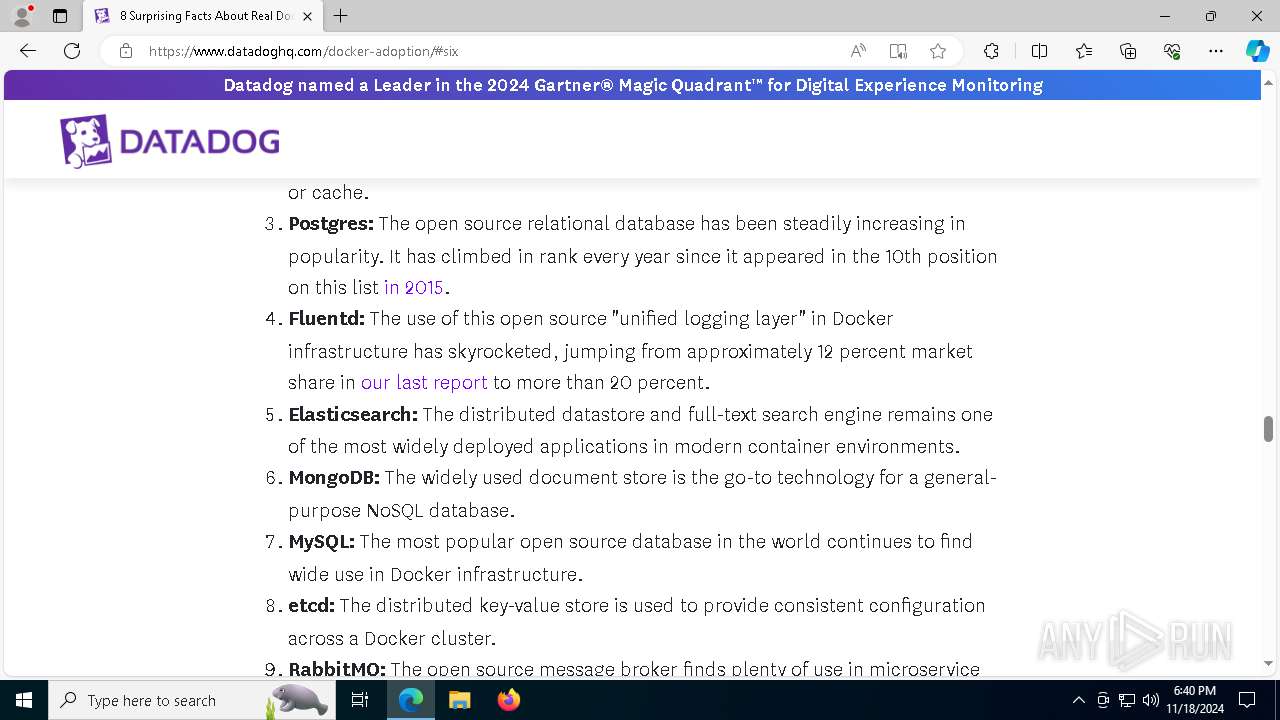Open the clock and date flyout

coord(1195,700)
